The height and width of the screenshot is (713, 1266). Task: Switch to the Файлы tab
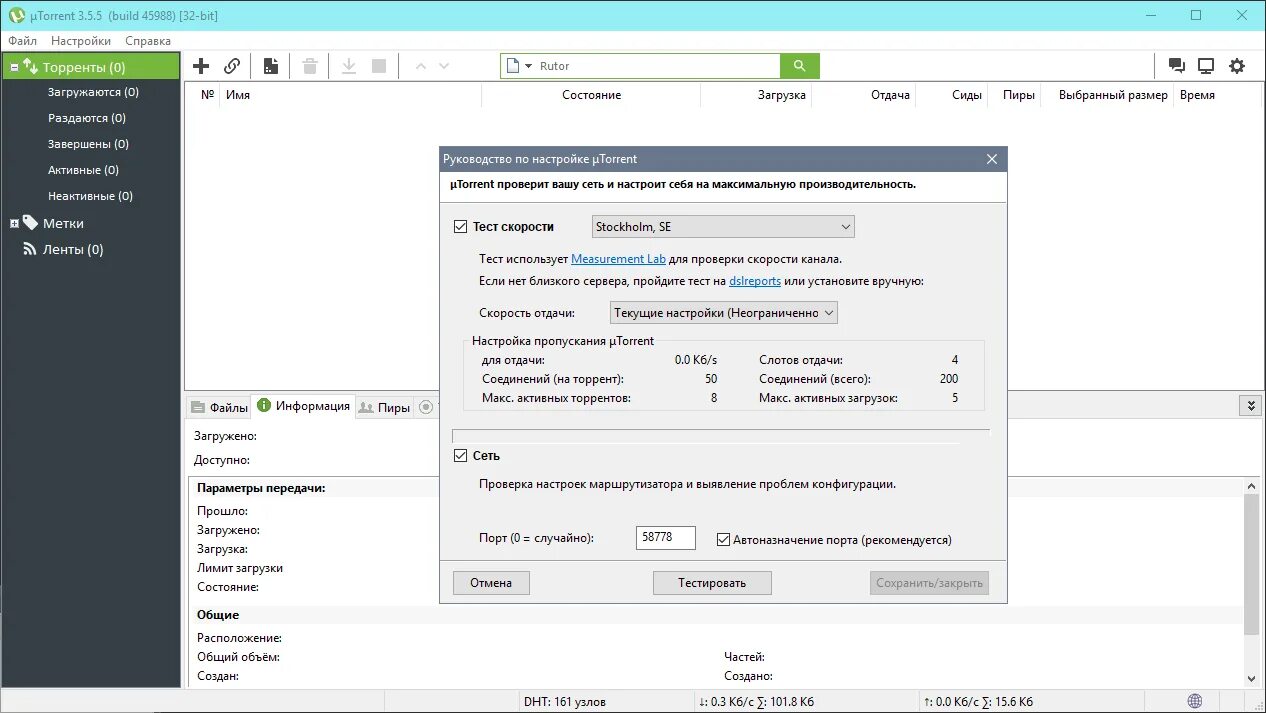point(219,407)
